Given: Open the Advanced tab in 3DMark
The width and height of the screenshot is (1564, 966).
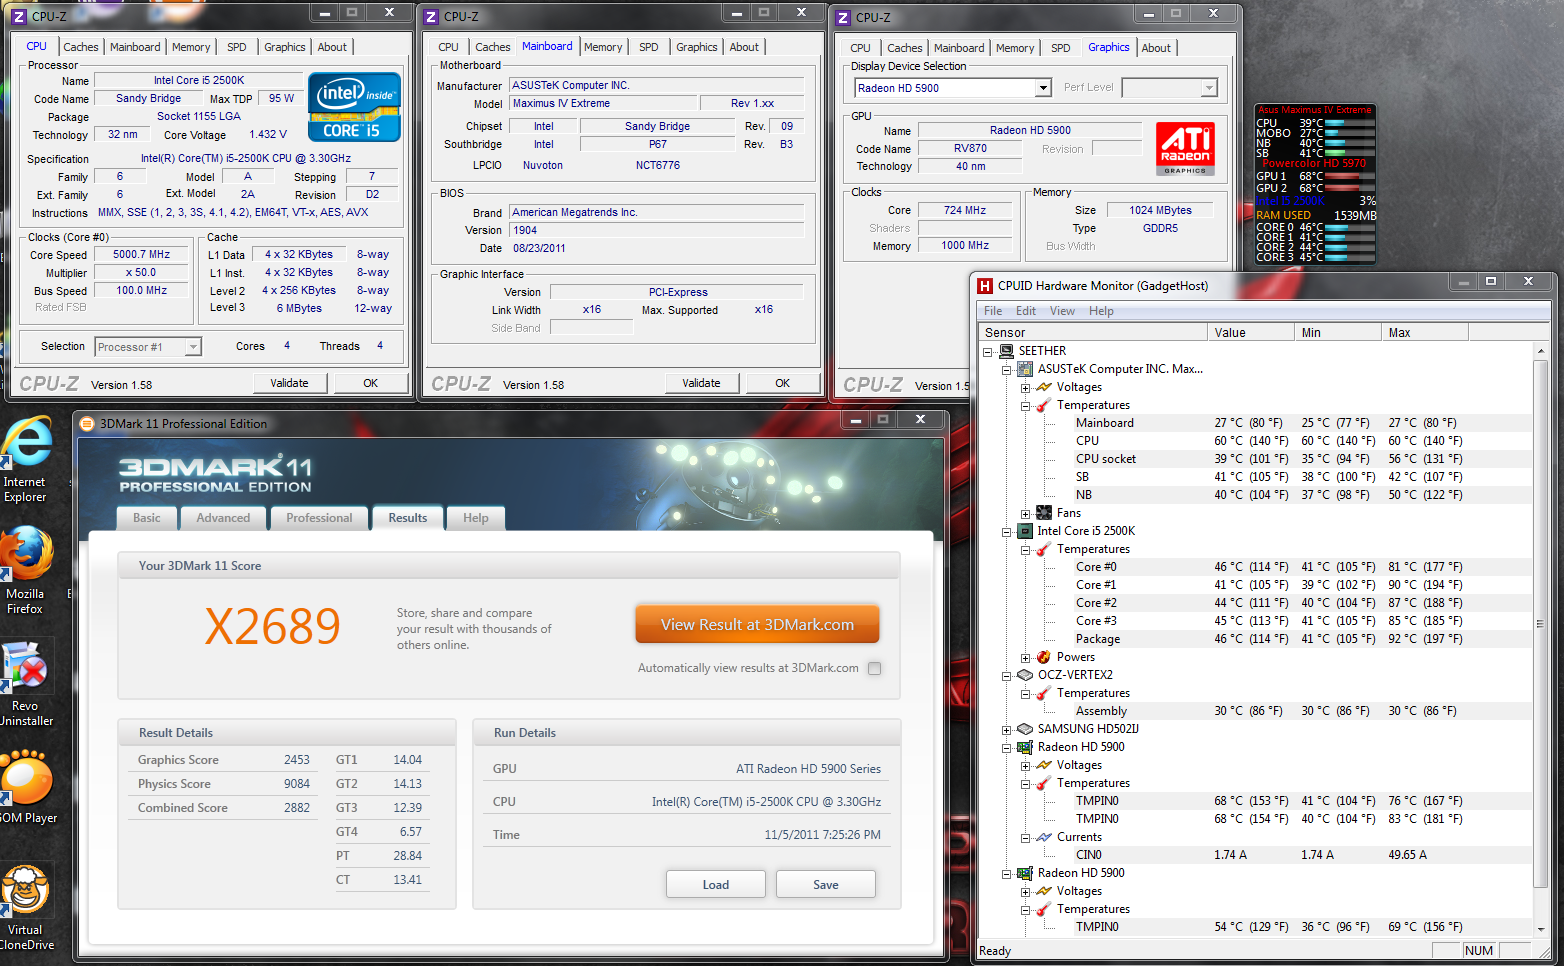Looking at the screenshot, I should coord(223,518).
